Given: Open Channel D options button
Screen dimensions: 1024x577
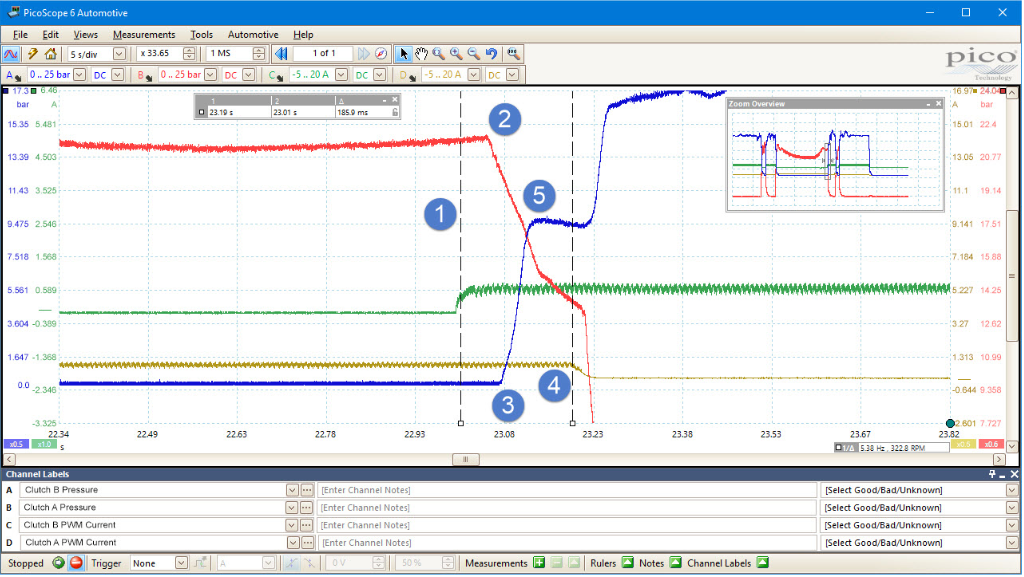Looking at the screenshot, I should tap(407, 76).
